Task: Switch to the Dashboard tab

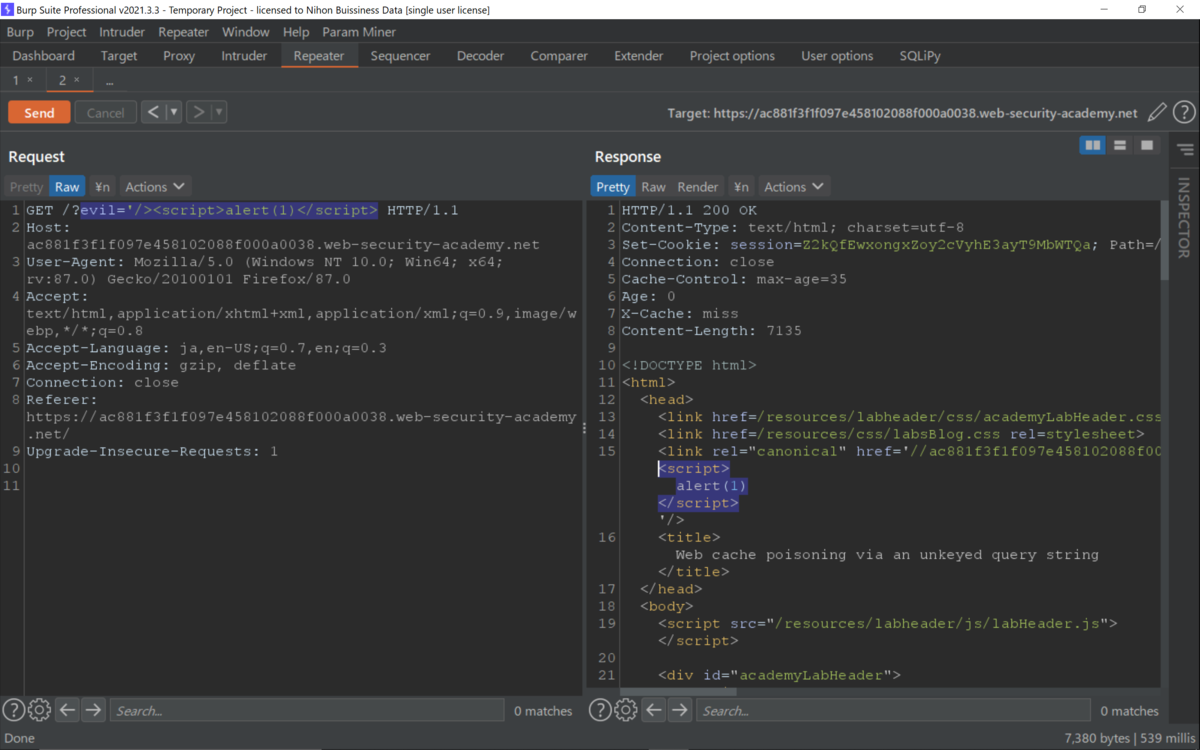Action: (44, 56)
